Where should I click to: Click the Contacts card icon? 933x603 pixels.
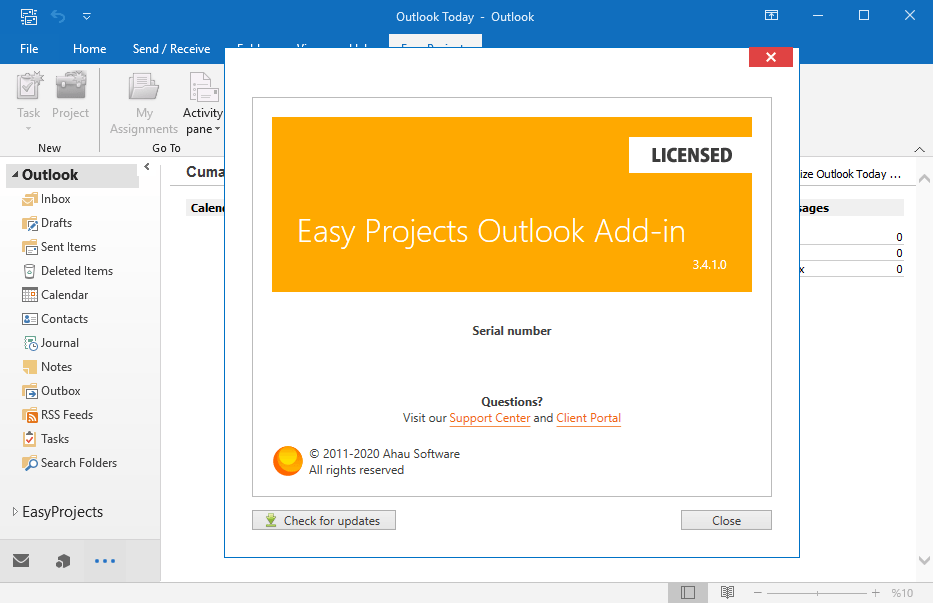tap(30, 319)
